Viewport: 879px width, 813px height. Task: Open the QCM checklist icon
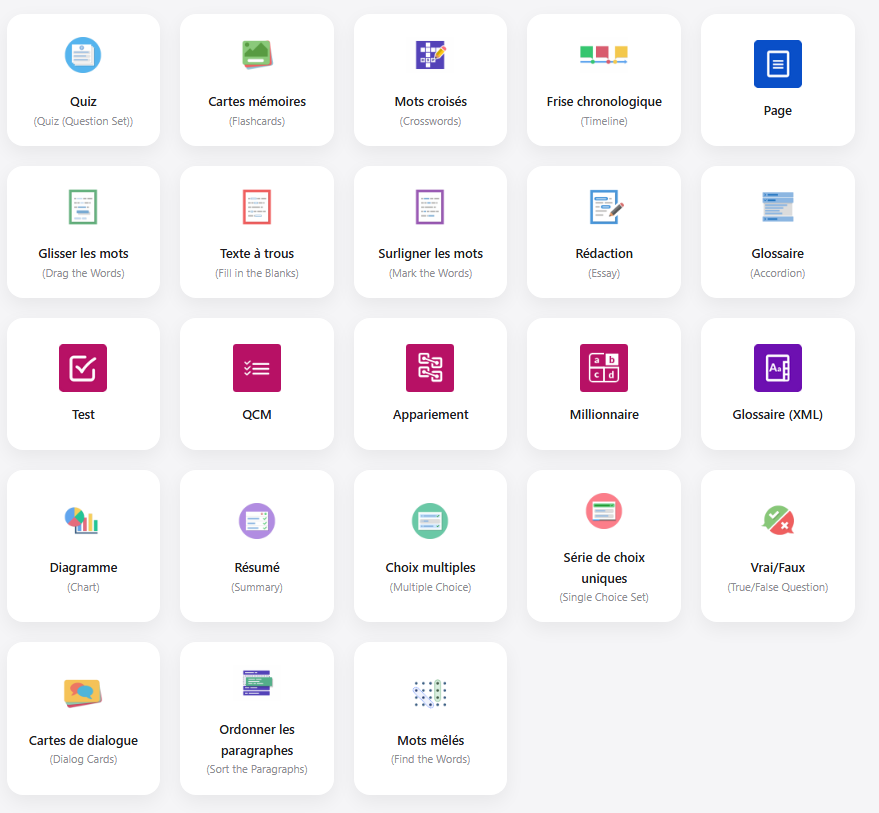click(257, 368)
